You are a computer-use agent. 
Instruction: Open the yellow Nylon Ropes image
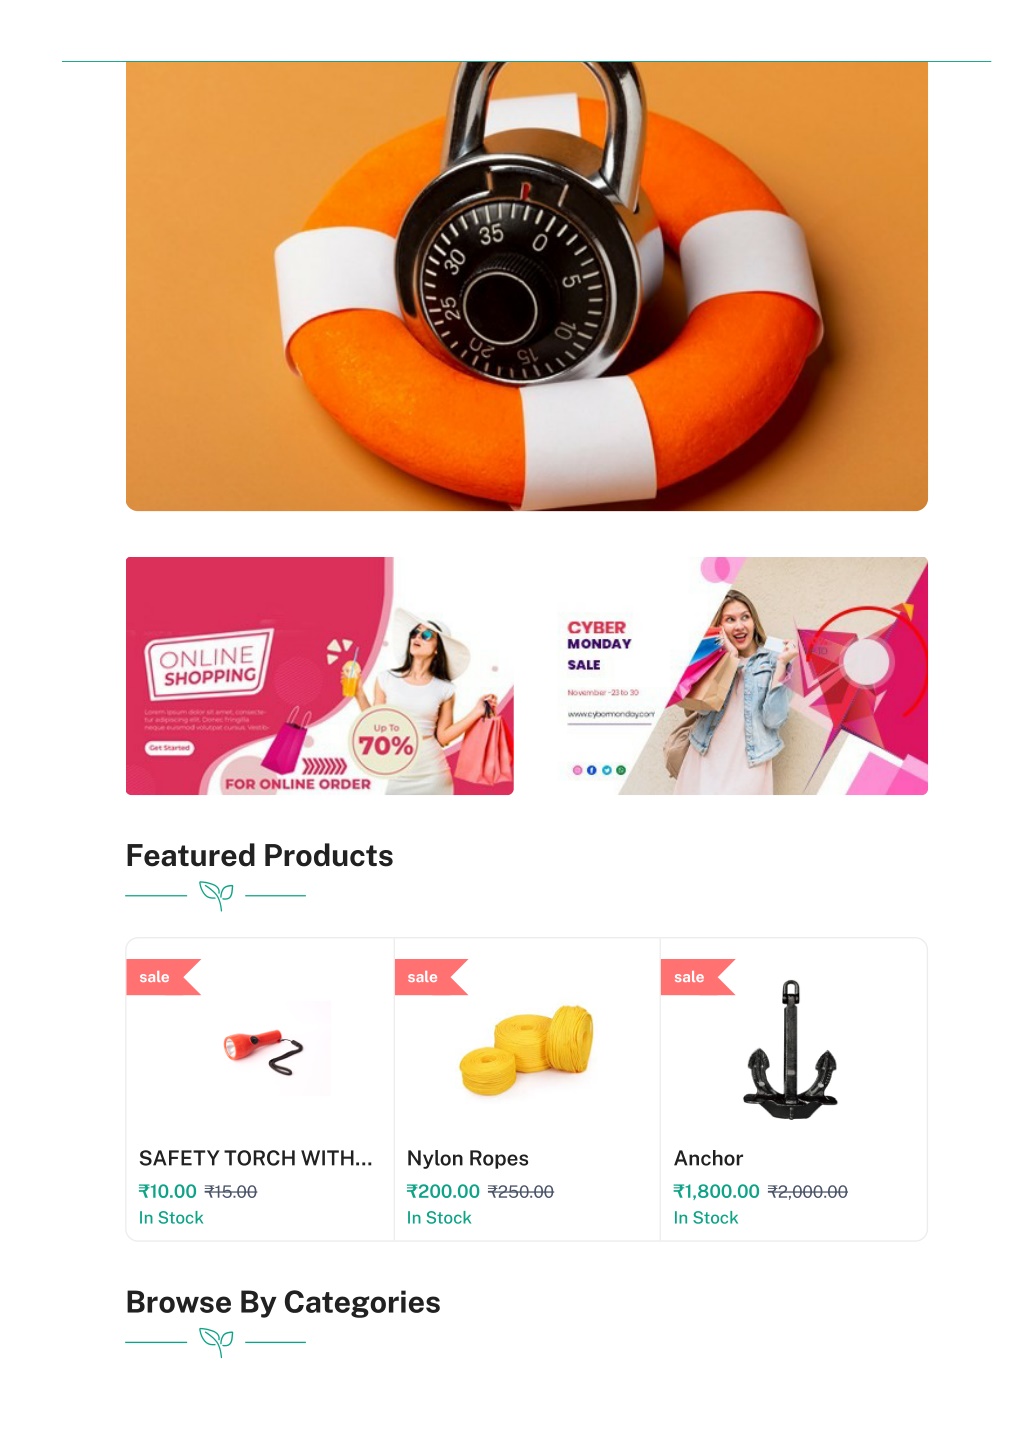click(x=528, y=1049)
